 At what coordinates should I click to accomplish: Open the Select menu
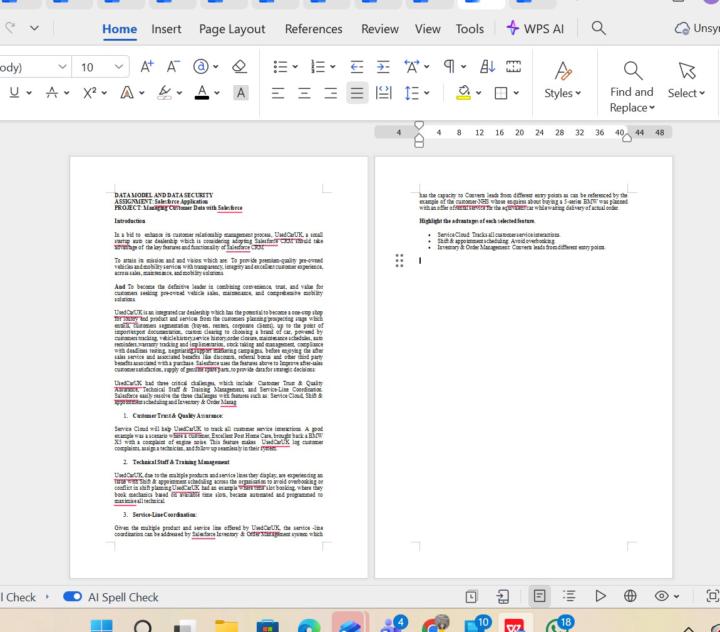686,80
